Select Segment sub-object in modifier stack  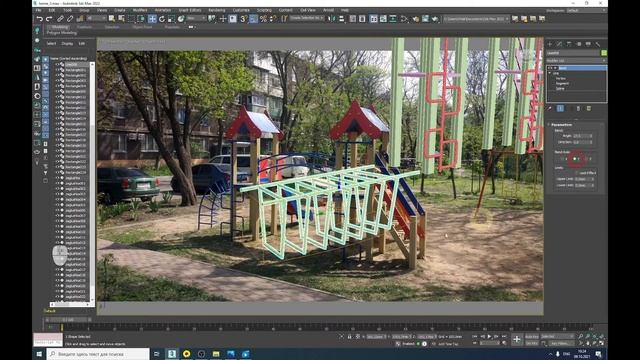pos(562,83)
